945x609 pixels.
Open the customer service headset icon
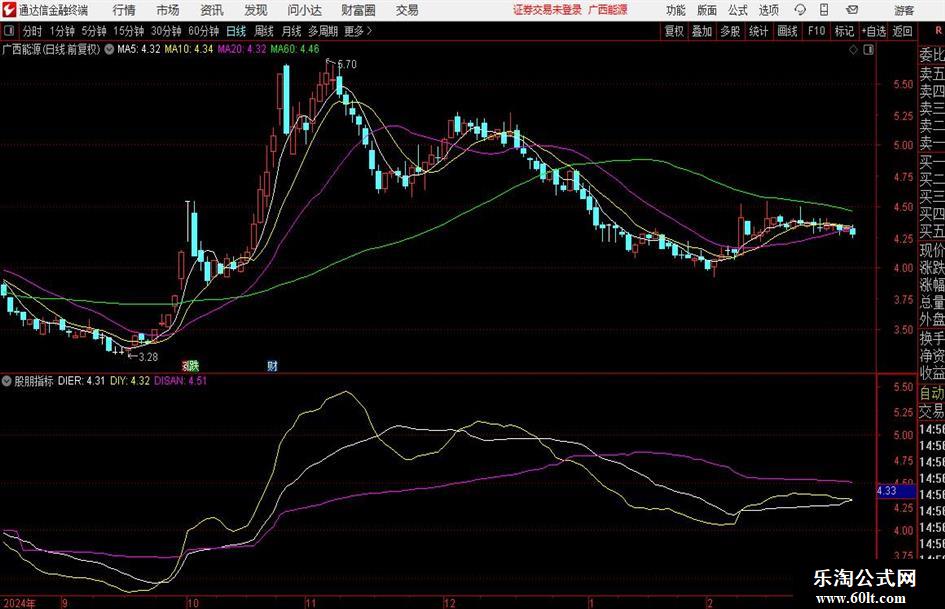point(800,10)
